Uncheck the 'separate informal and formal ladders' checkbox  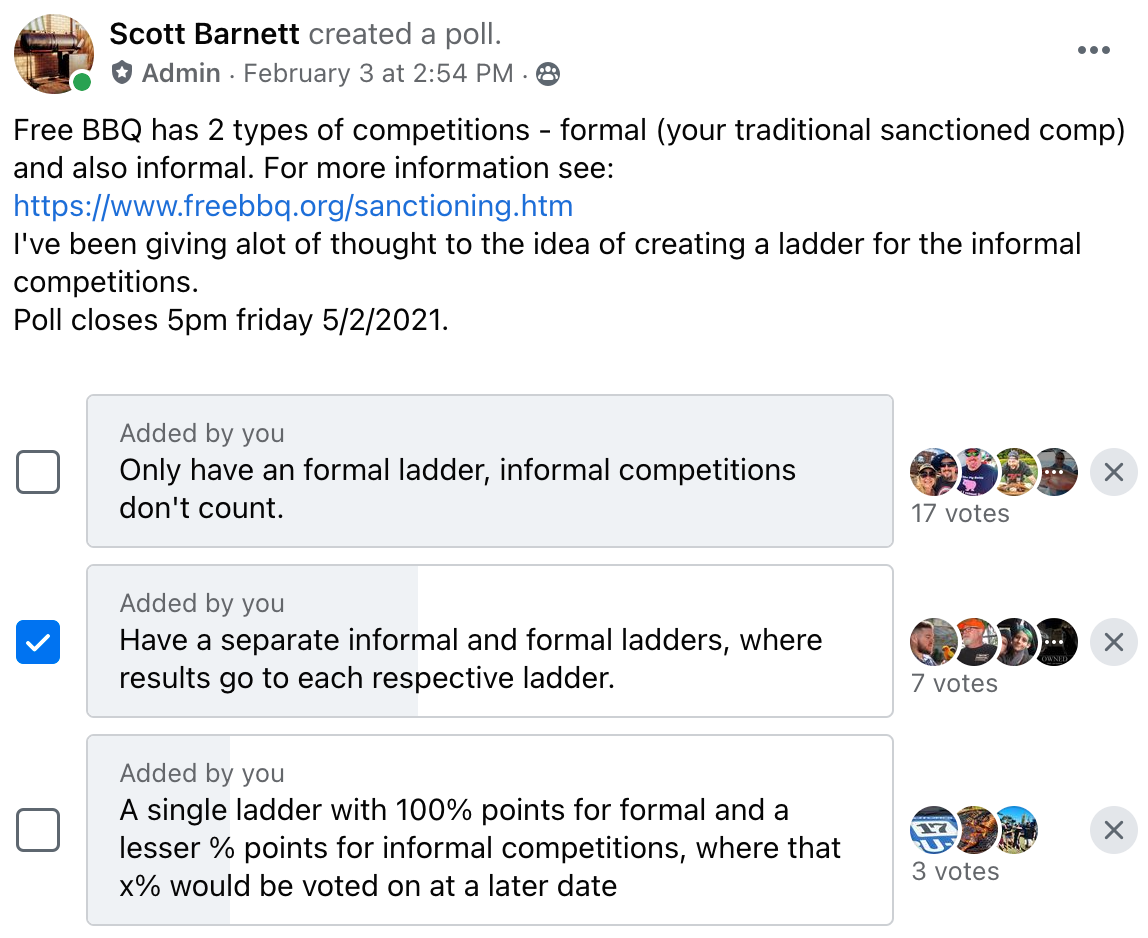pos(38,642)
